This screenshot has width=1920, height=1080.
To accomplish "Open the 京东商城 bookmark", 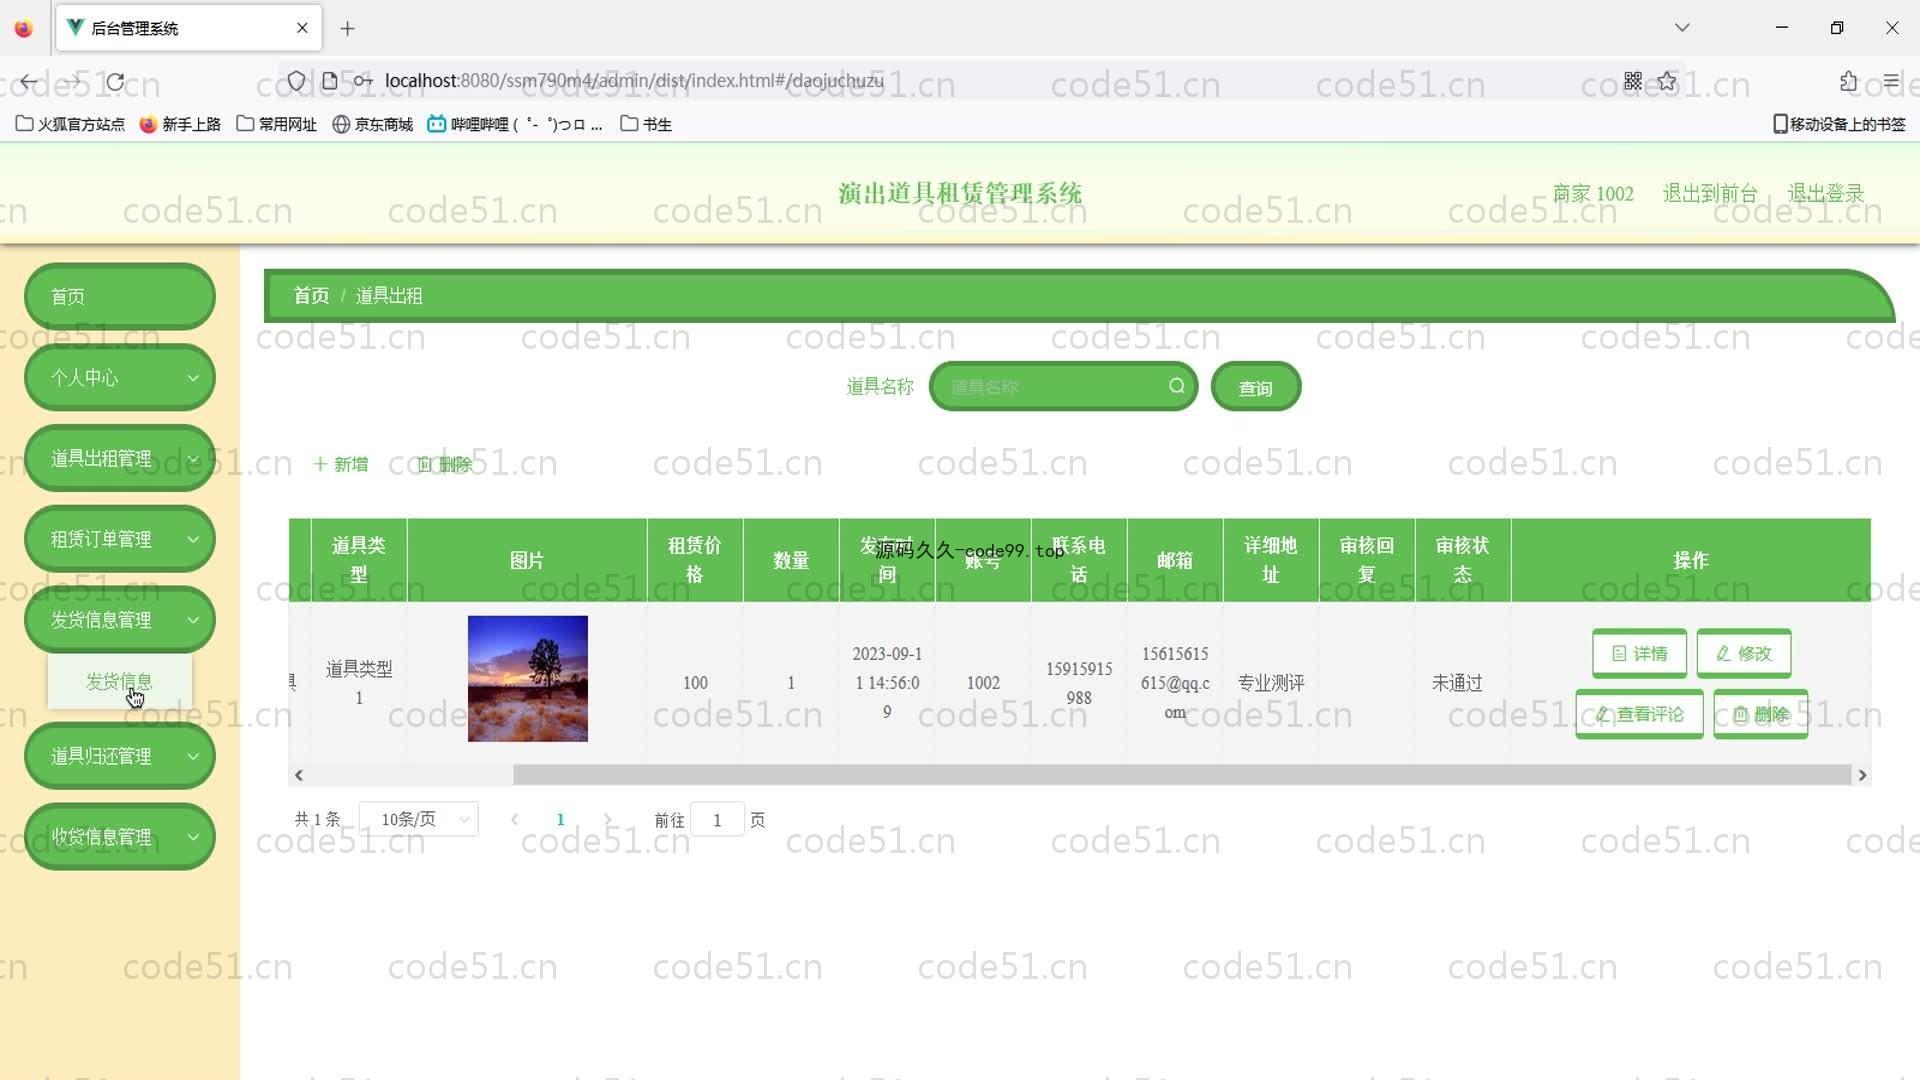I will coord(373,124).
